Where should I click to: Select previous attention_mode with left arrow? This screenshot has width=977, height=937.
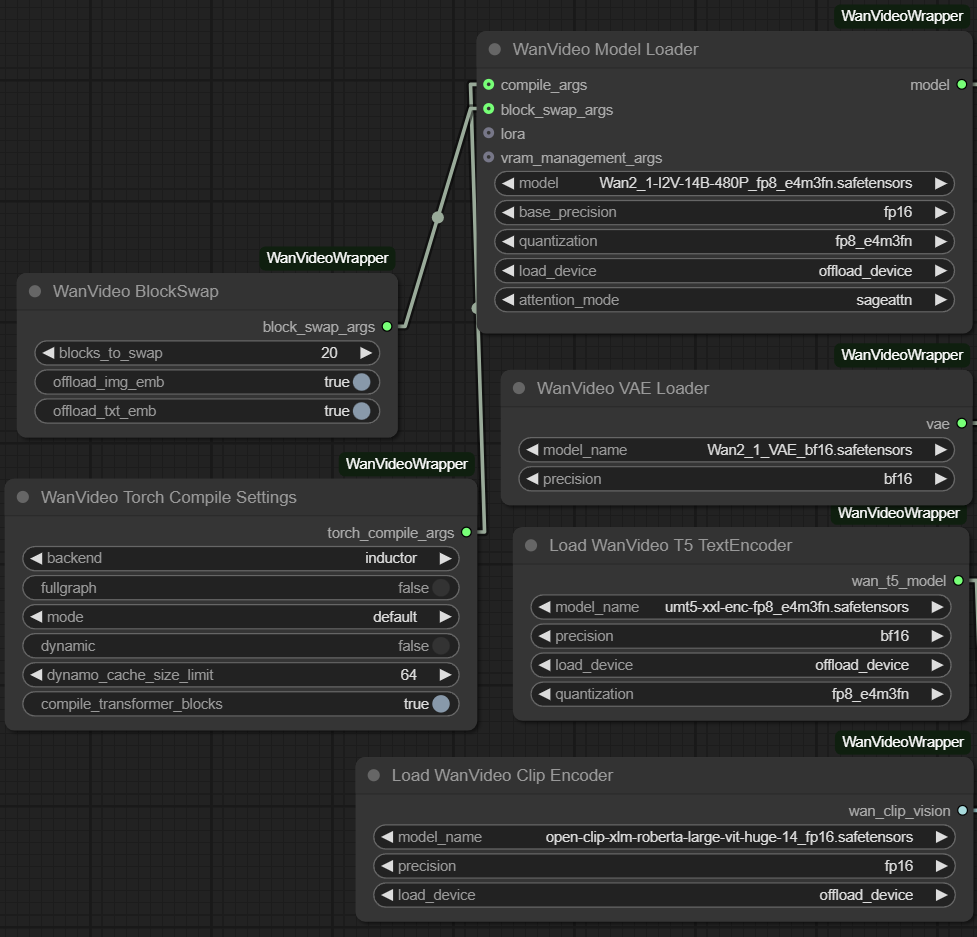pos(508,300)
